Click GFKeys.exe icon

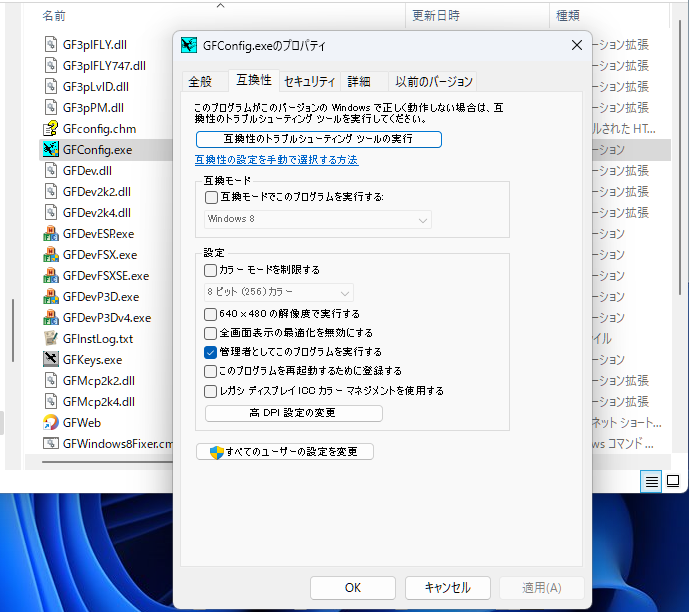click(51, 360)
